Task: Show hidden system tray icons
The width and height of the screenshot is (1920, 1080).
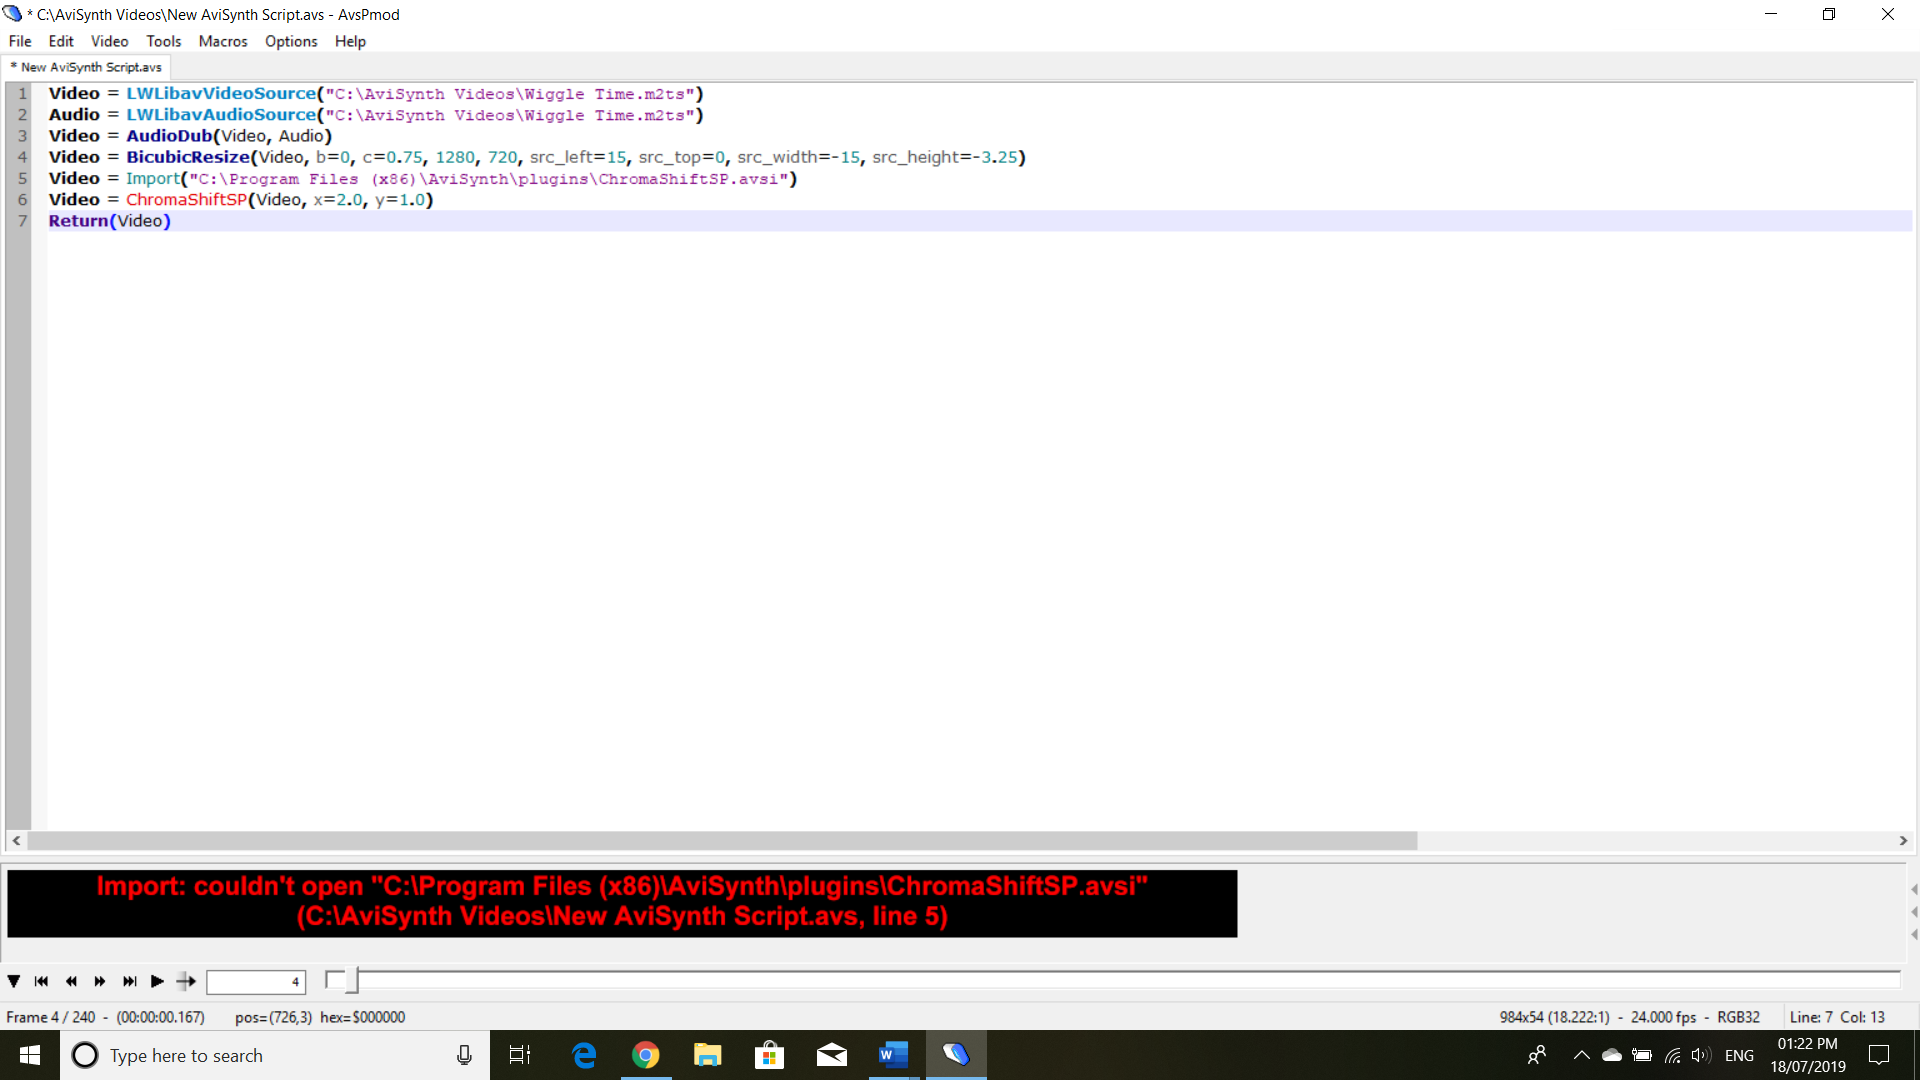Action: (1581, 1055)
